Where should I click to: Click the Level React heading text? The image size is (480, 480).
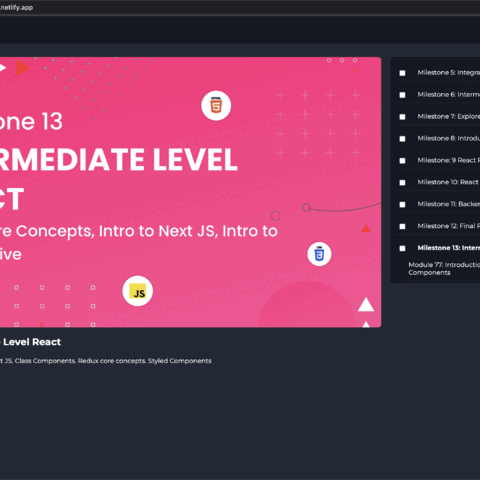coord(32,342)
